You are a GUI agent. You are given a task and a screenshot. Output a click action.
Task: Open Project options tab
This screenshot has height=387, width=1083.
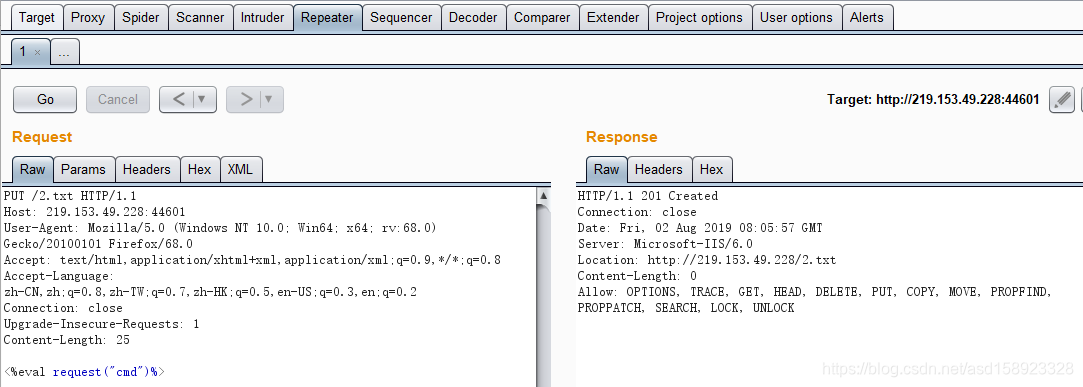(699, 17)
